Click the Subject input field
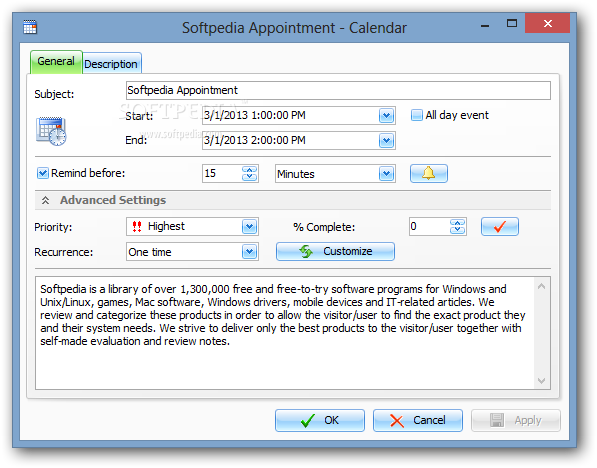 [338, 91]
